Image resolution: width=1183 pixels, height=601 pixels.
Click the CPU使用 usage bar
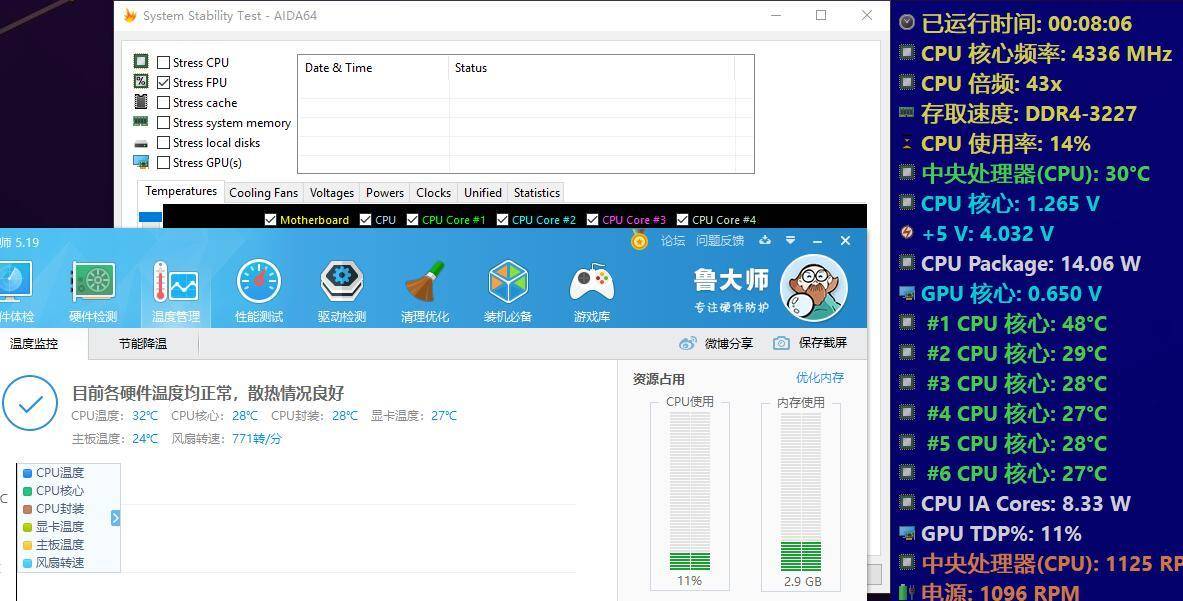coord(689,490)
